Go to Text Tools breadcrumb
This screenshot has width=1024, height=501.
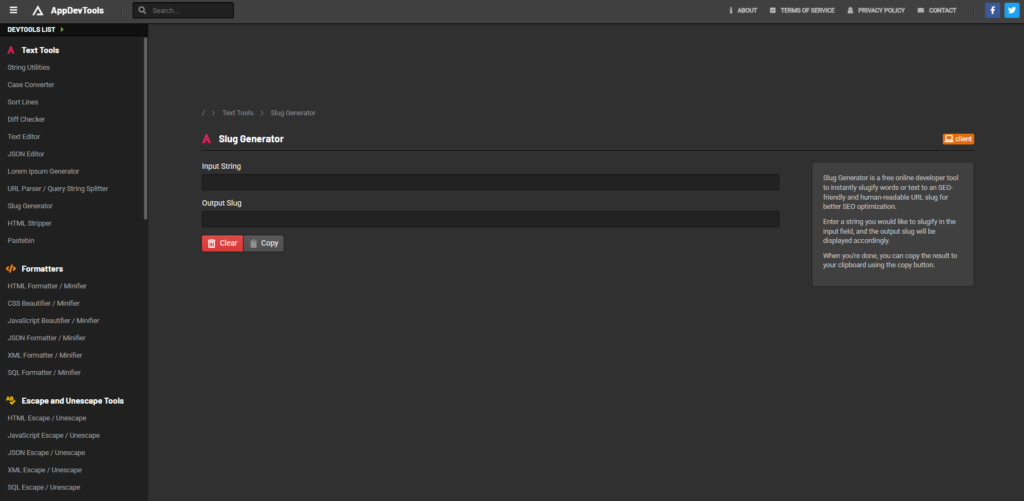pos(238,113)
